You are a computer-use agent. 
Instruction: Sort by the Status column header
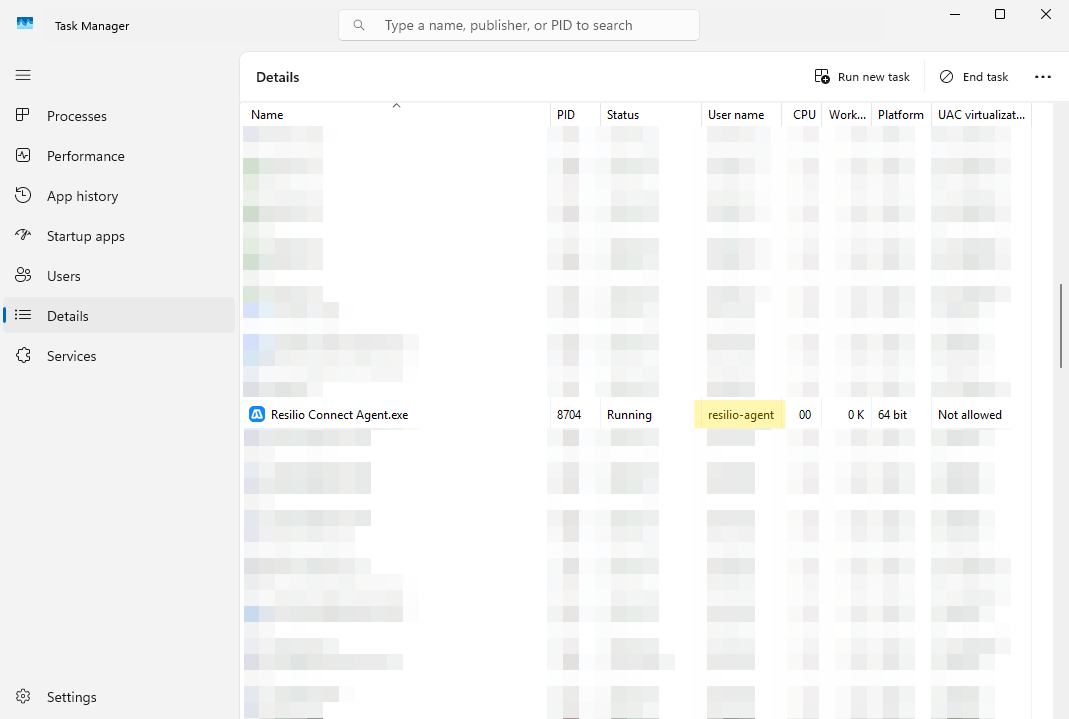[623, 114]
